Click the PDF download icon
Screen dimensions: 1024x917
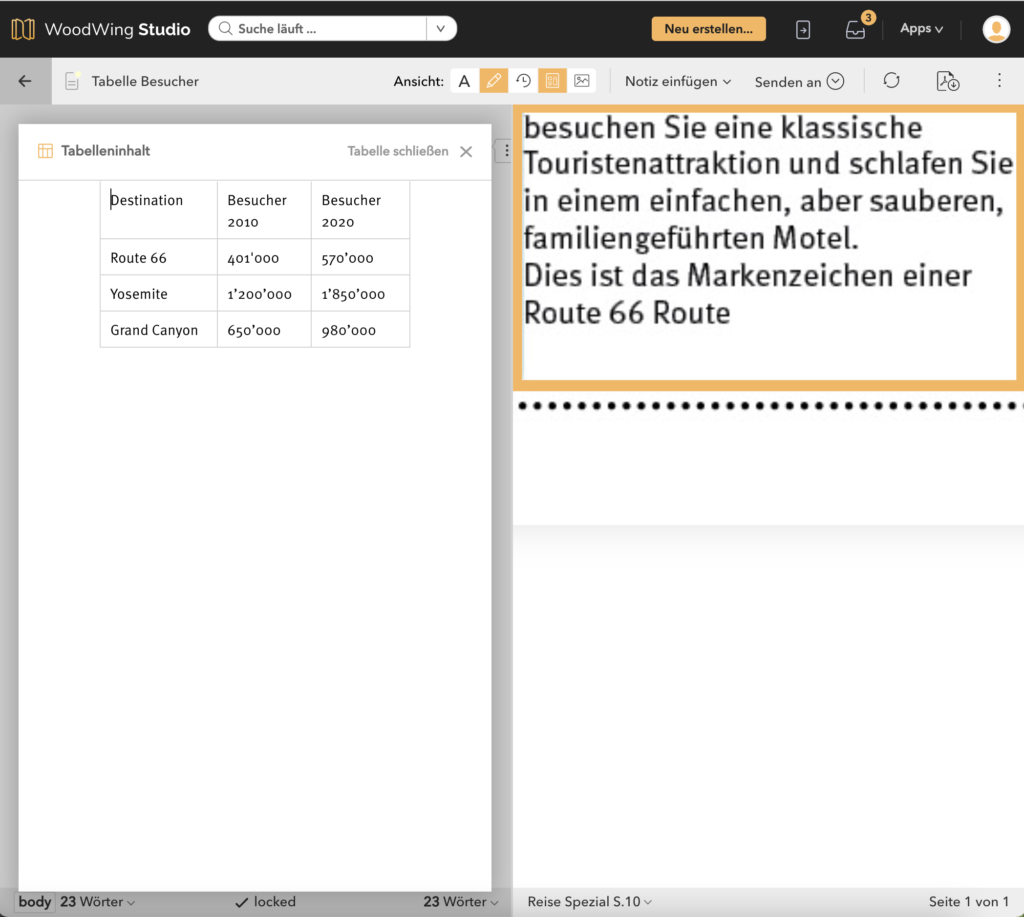pos(947,81)
